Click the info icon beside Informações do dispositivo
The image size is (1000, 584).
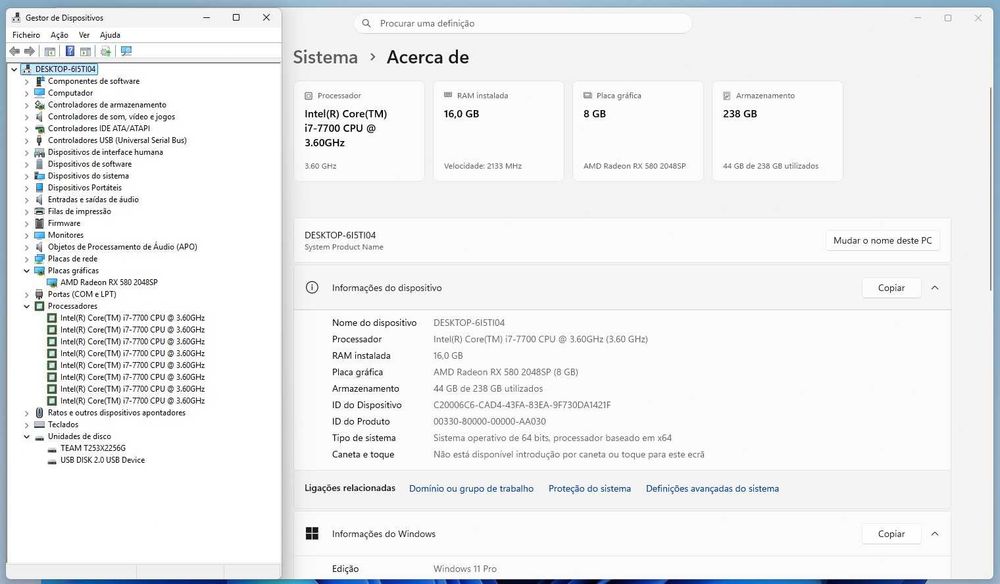pos(312,288)
